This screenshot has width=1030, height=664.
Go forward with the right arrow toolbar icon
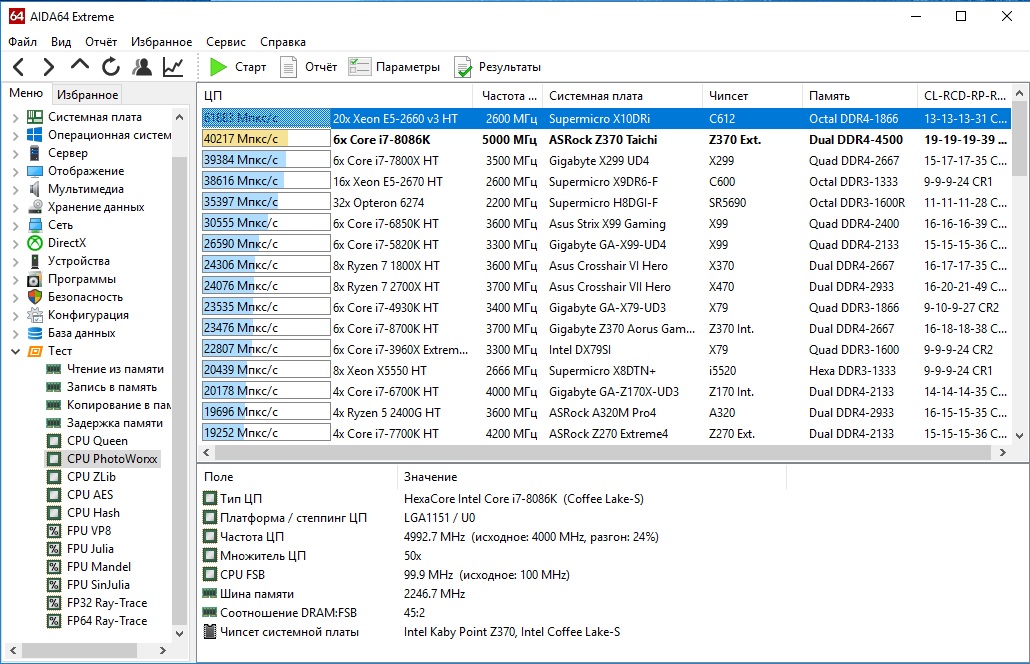coord(48,67)
